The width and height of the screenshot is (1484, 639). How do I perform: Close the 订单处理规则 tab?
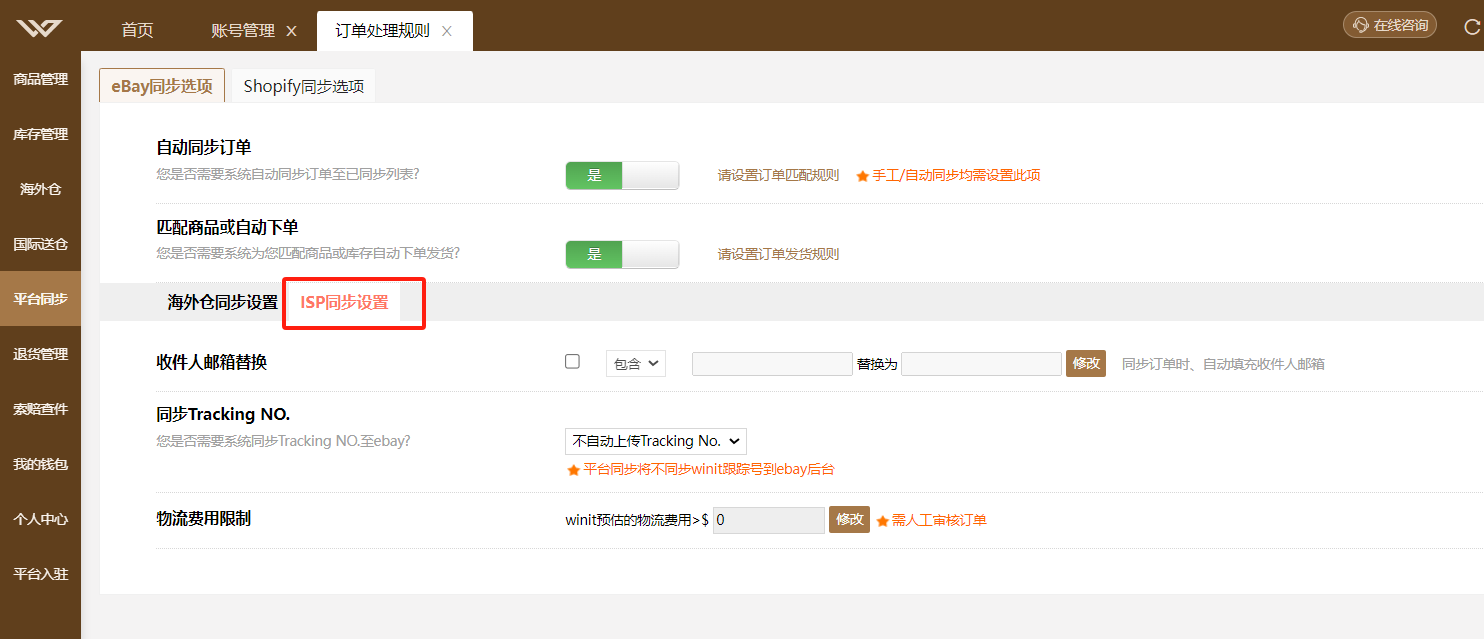[x=447, y=31]
